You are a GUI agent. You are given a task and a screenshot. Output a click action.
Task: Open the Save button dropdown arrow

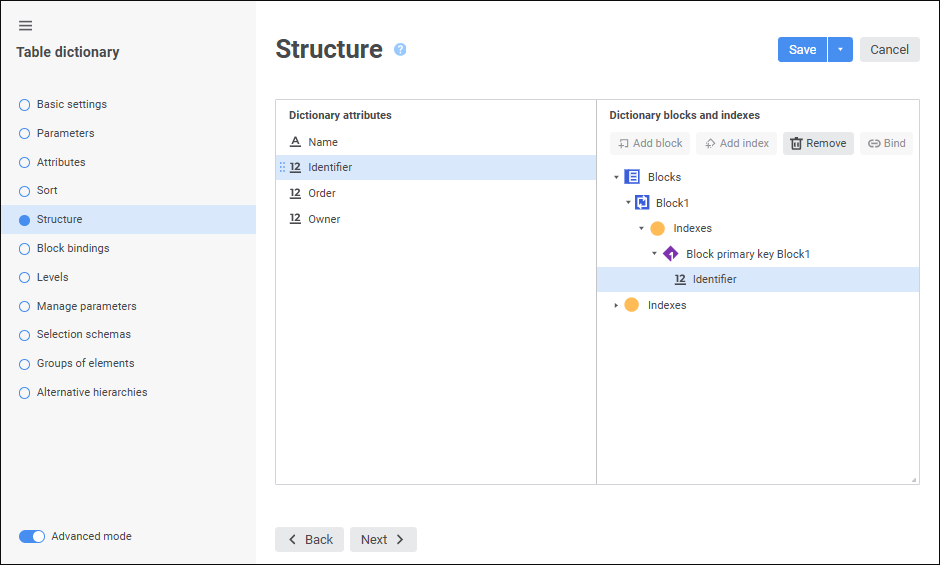click(840, 50)
